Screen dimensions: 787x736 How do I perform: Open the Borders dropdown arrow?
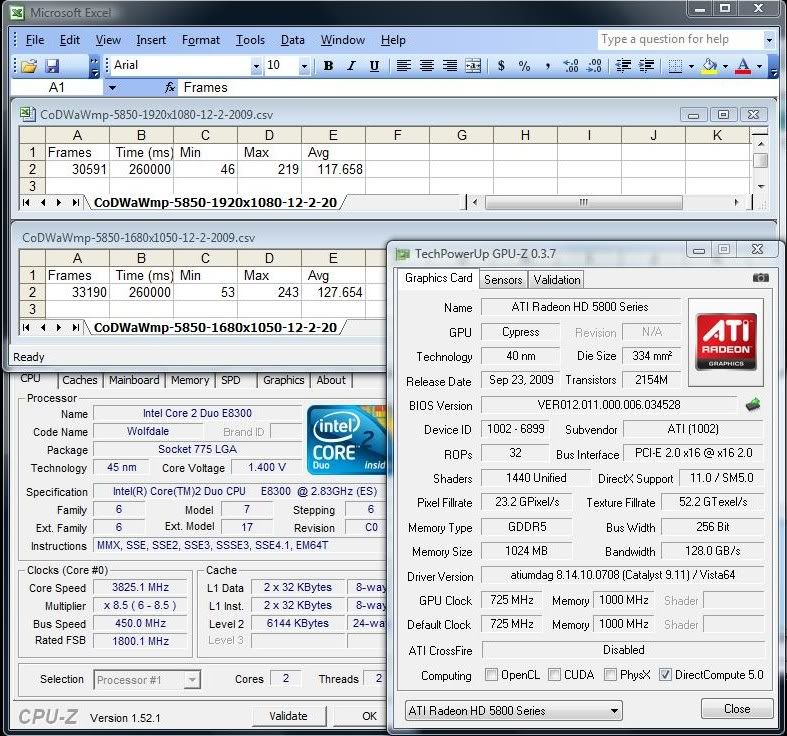pyautogui.click(x=691, y=66)
